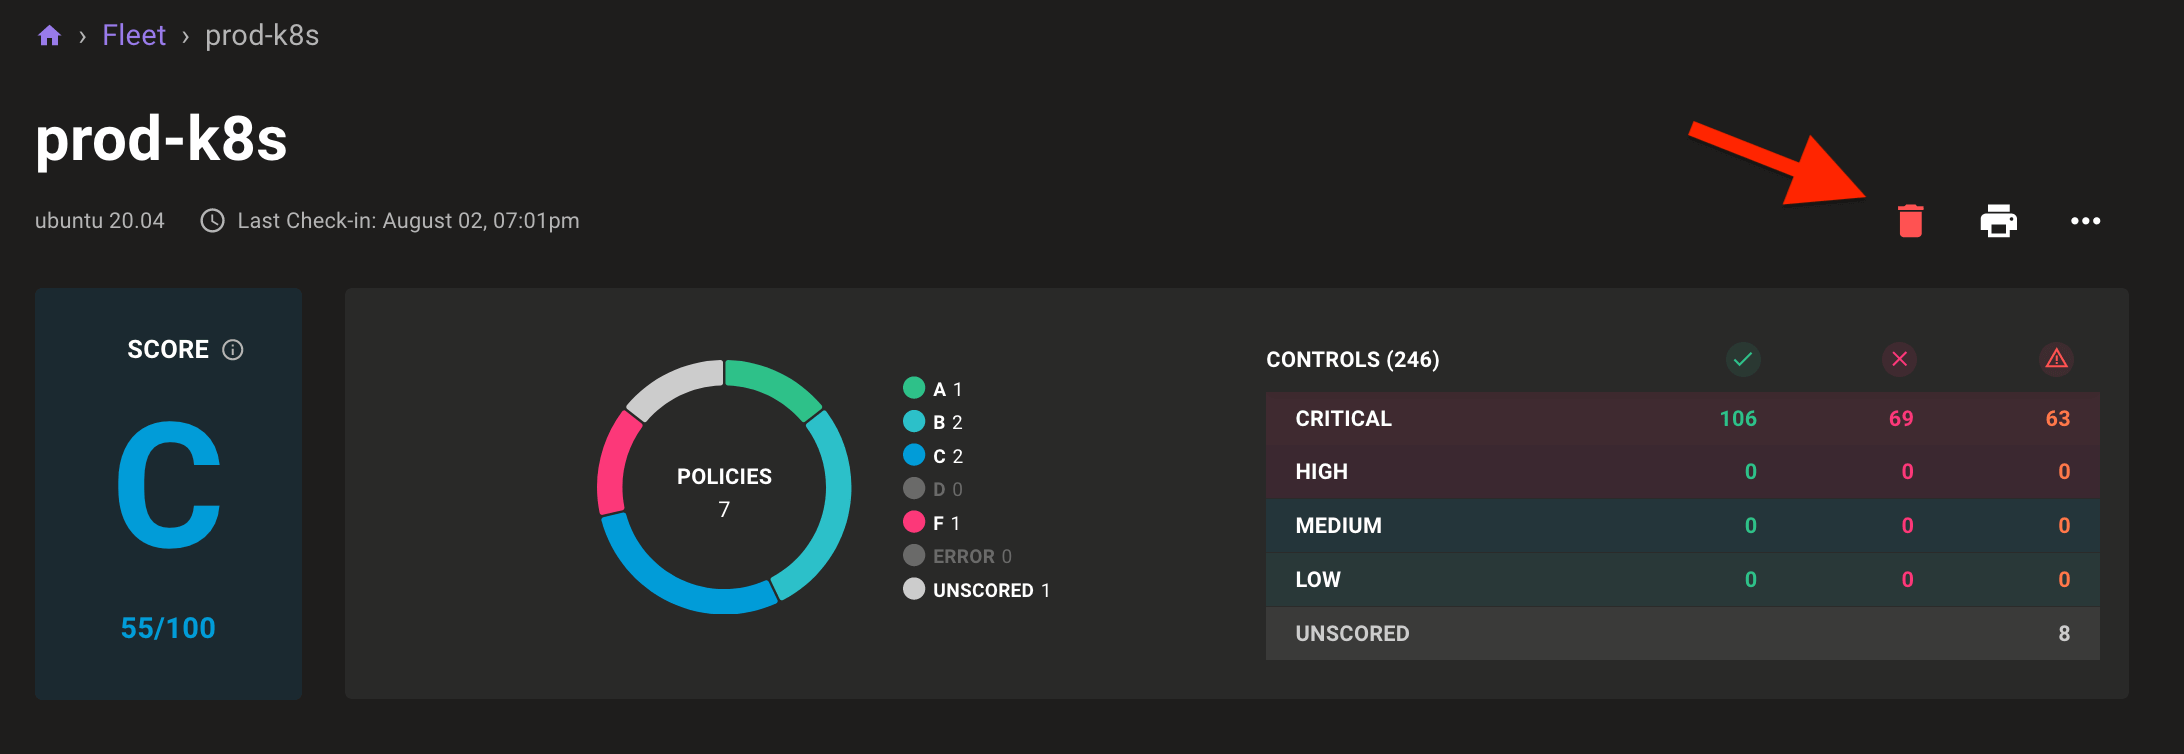2184x754 pixels.
Task: Print the report using printer icon
Action: point(1998,221)
